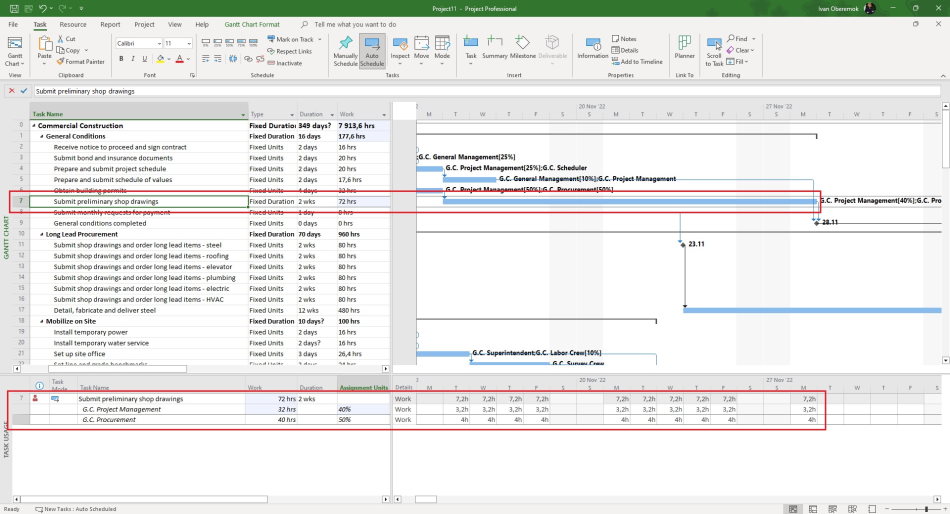Viewport: 950px width, 514px height.
Task: Mark task 0% complete
Action: point(206,43)
